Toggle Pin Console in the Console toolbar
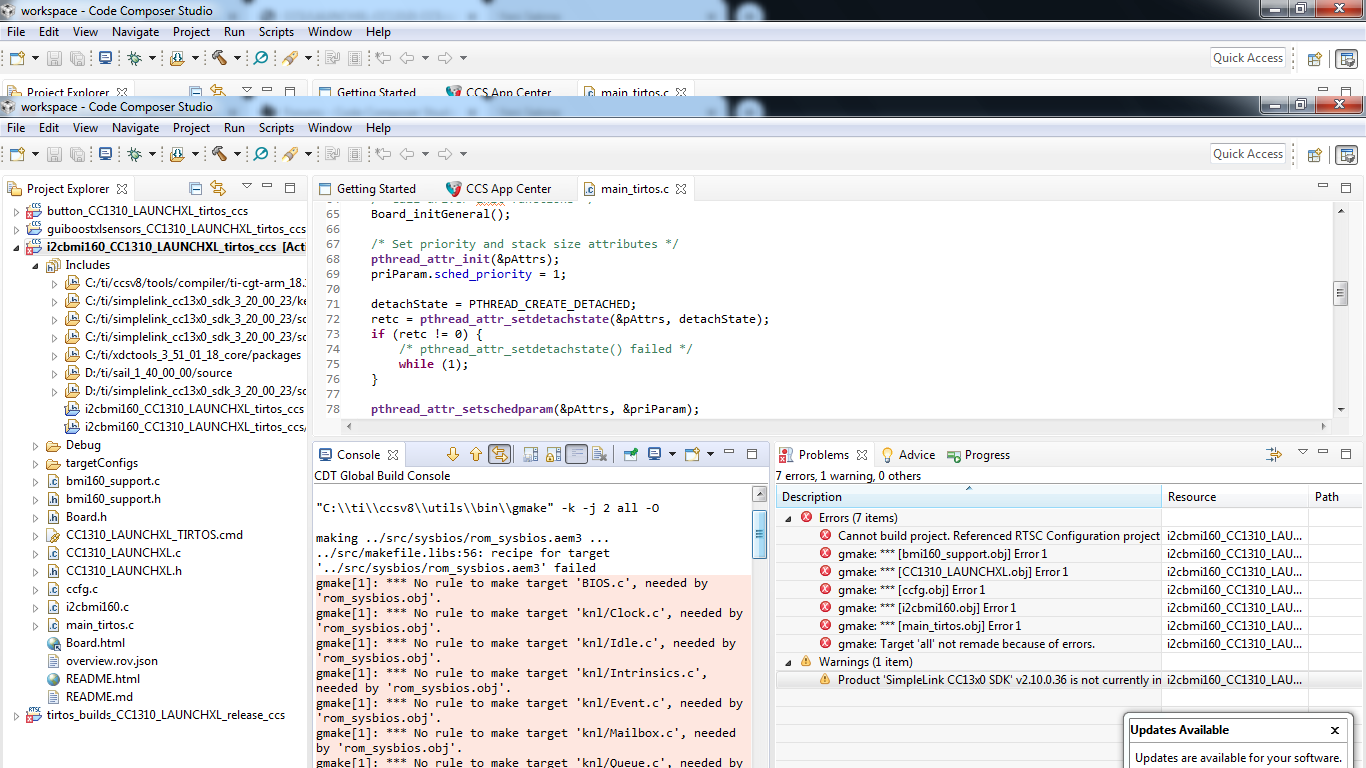1366x768 pixels. [631, 455]
